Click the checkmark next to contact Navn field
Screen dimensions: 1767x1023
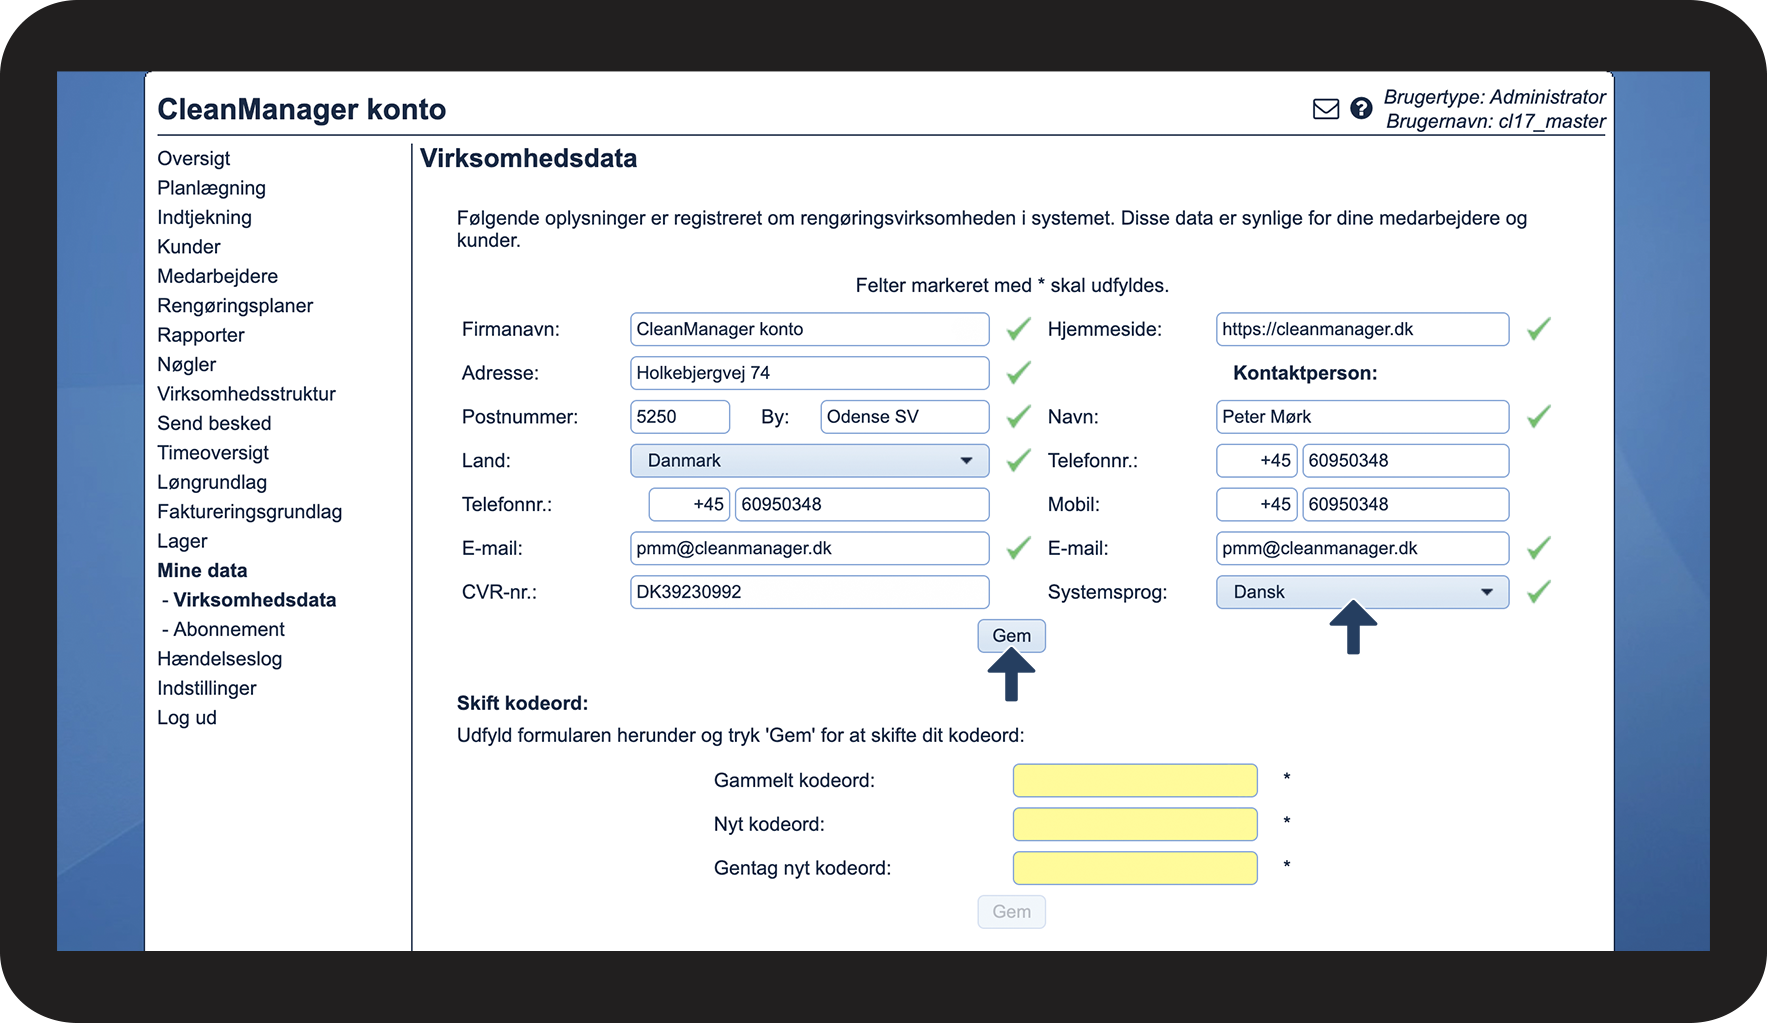click(x=1538, y=417)
